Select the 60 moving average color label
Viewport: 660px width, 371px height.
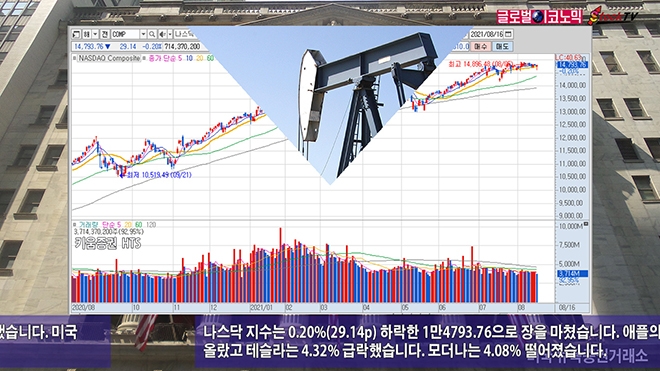point(210,58)
